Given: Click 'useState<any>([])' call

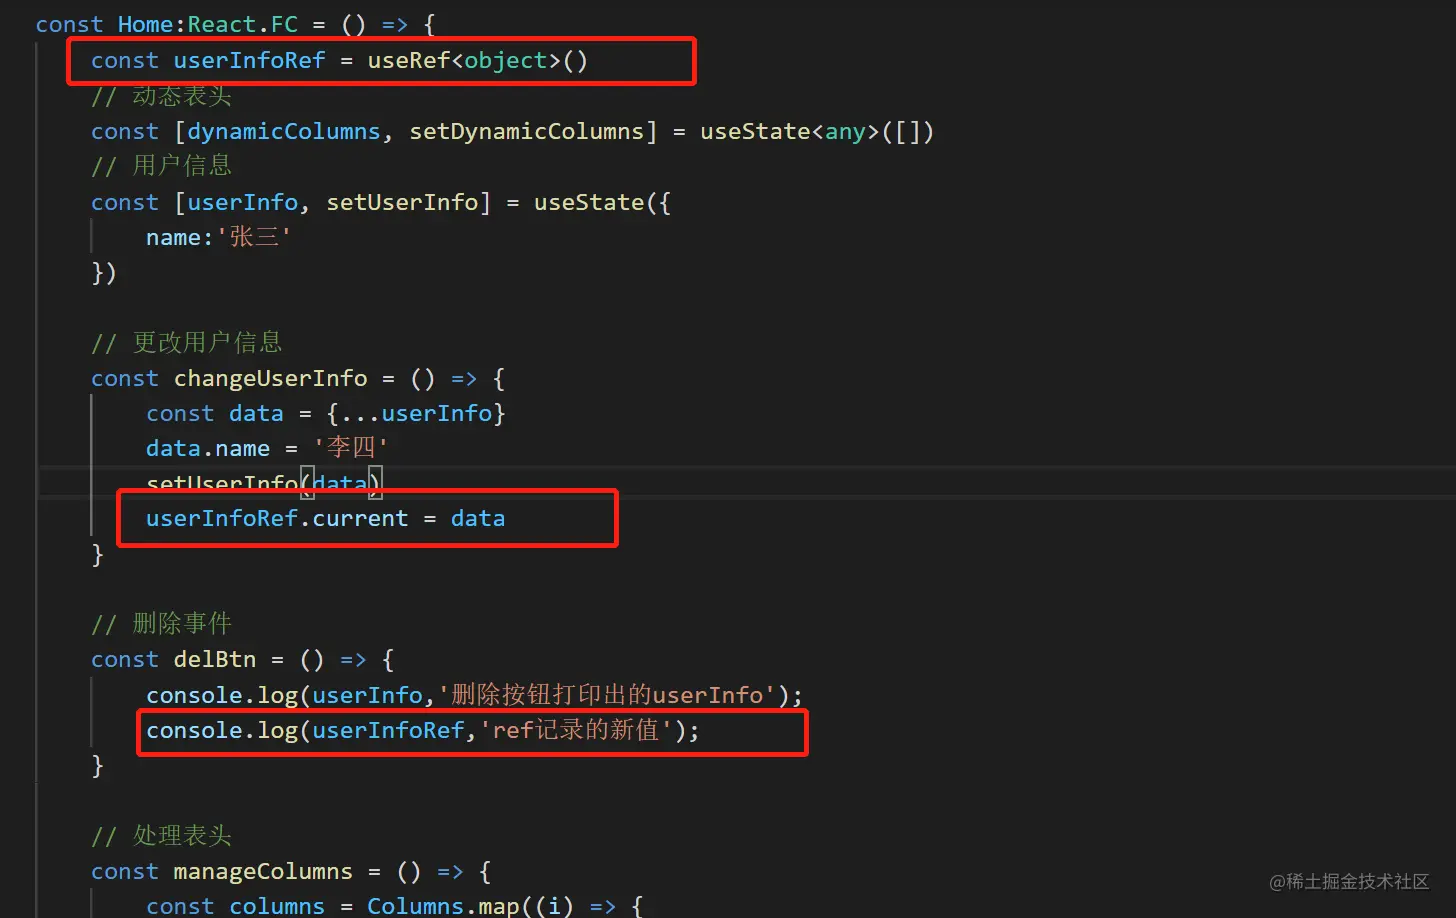Looking at the screenshot, I should click(x=817, y=131).
